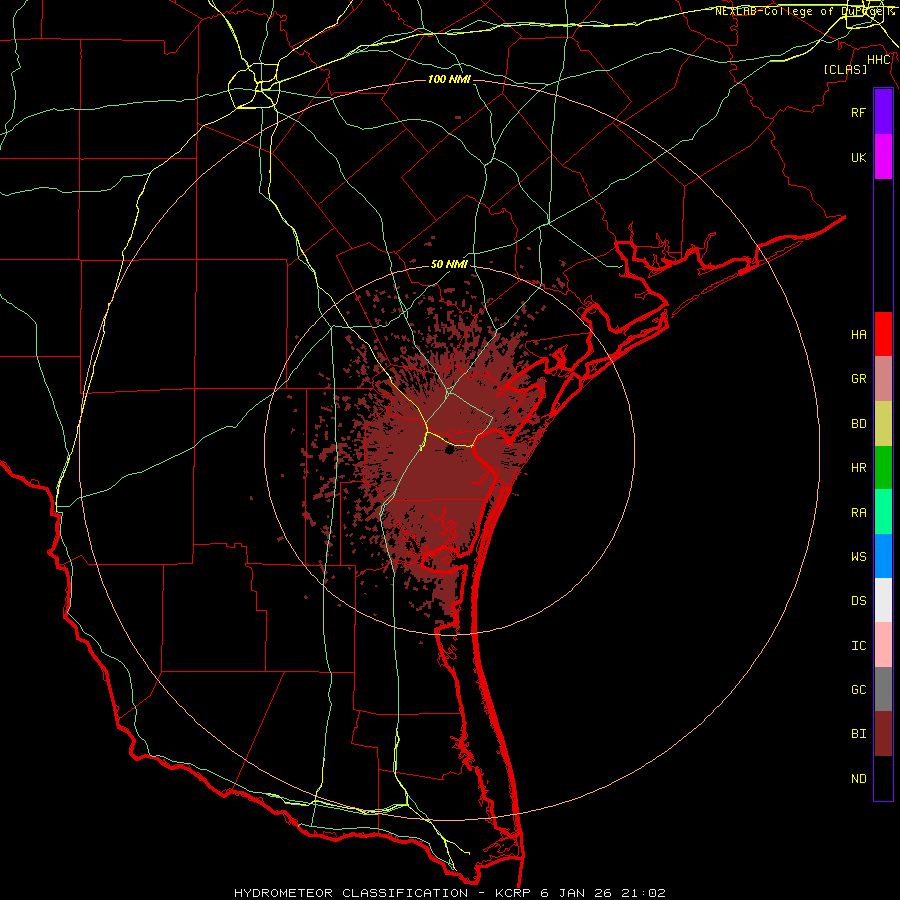Click the GC gray legend swatch
The height and width of the screenshot is (900, 900).
(883, 689)
